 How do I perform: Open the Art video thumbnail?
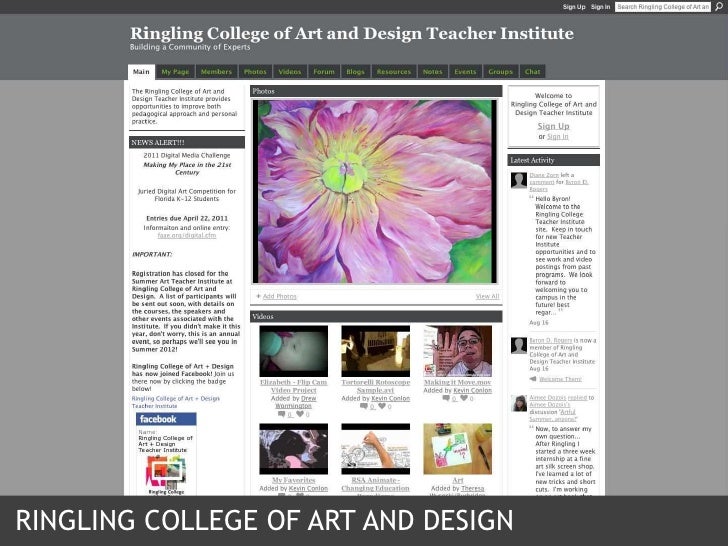click(458, 449)
